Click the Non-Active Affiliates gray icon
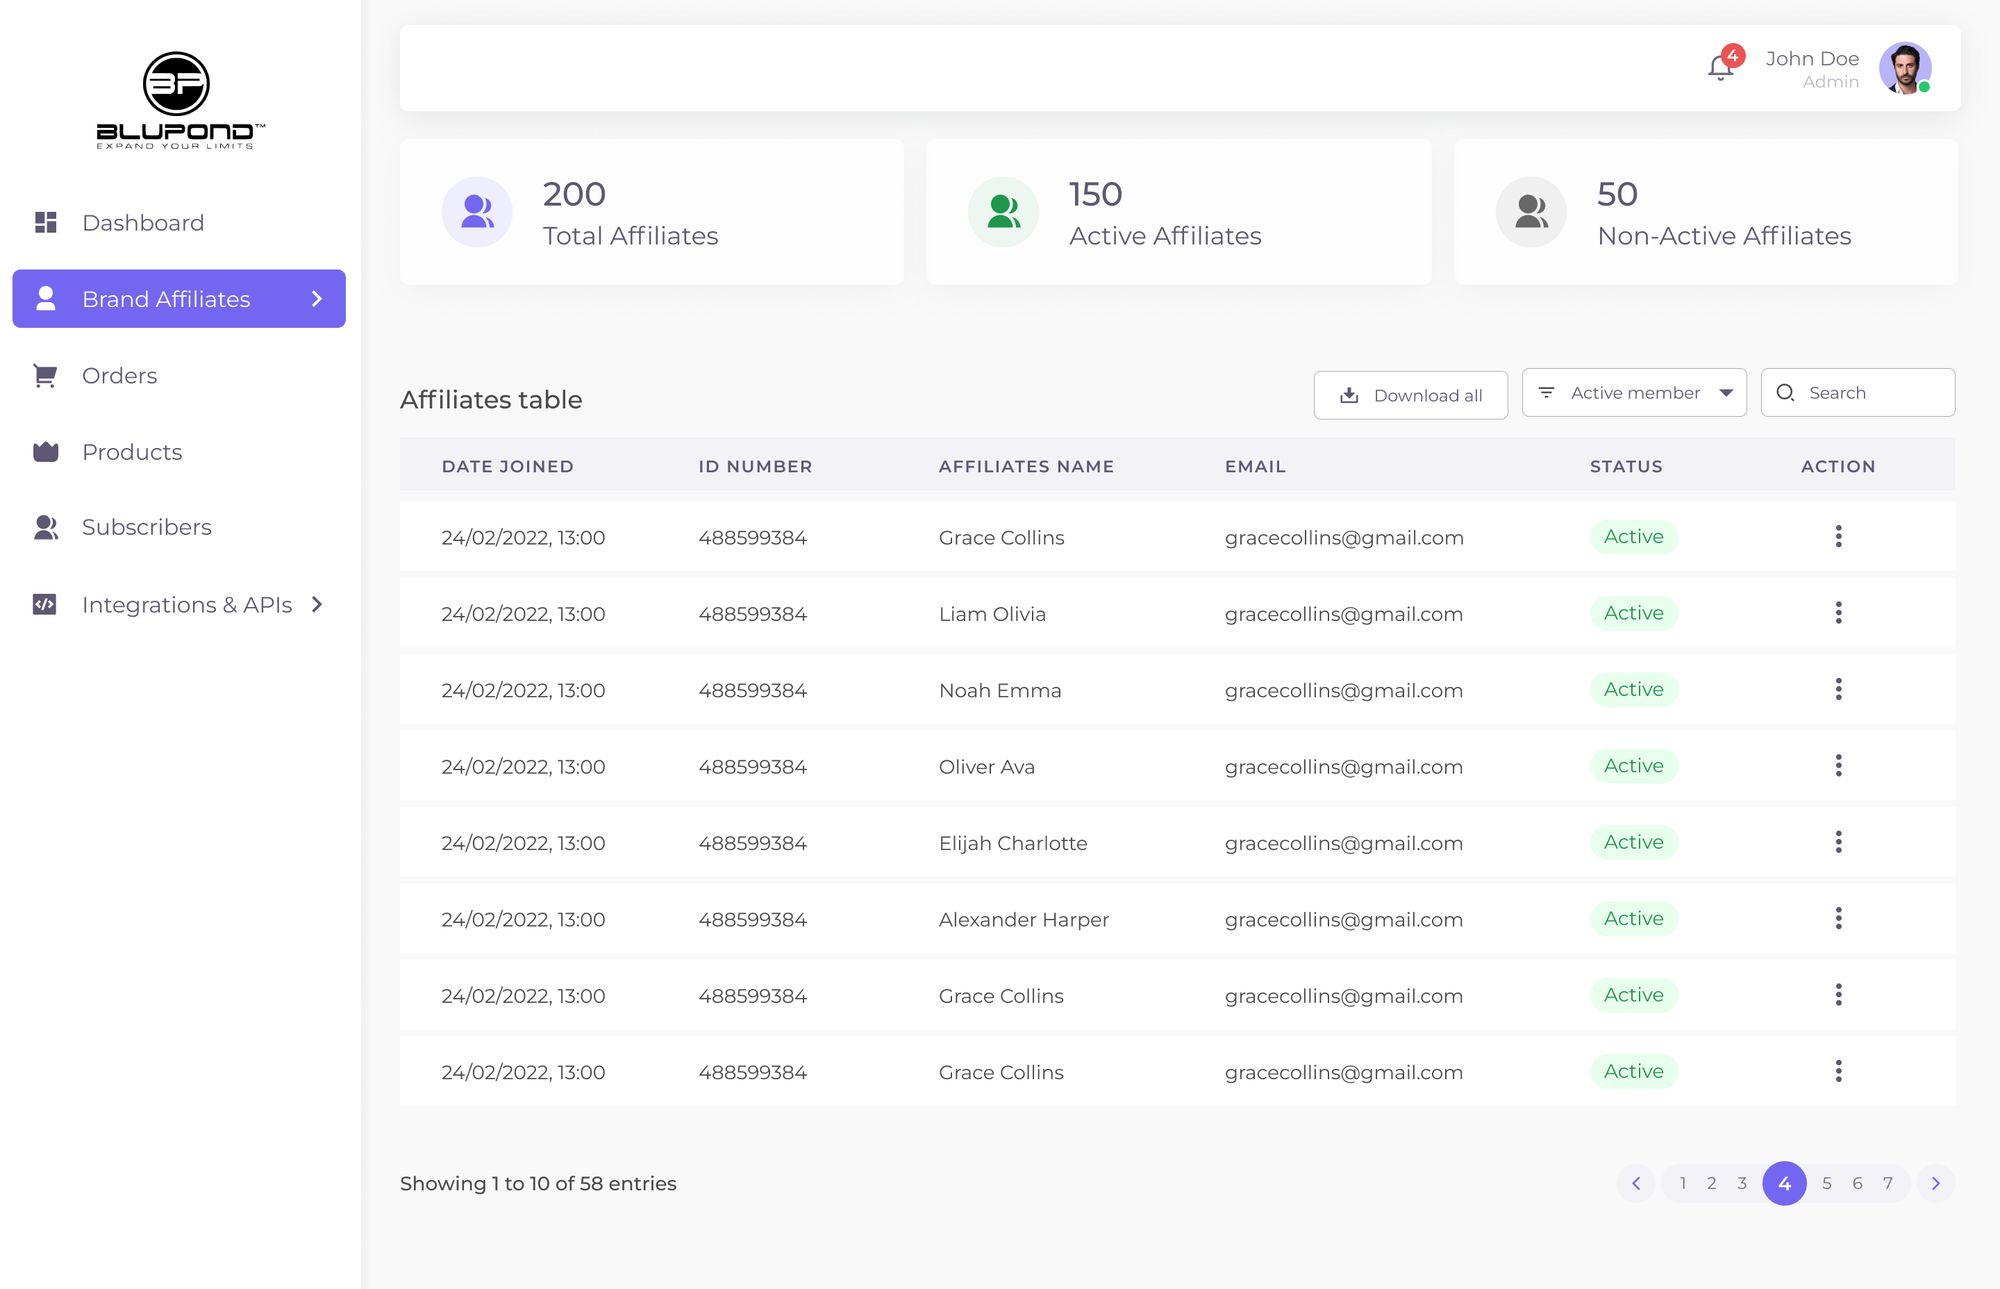Screen dimensions: 2000x1289 (x=1531, y=212)
